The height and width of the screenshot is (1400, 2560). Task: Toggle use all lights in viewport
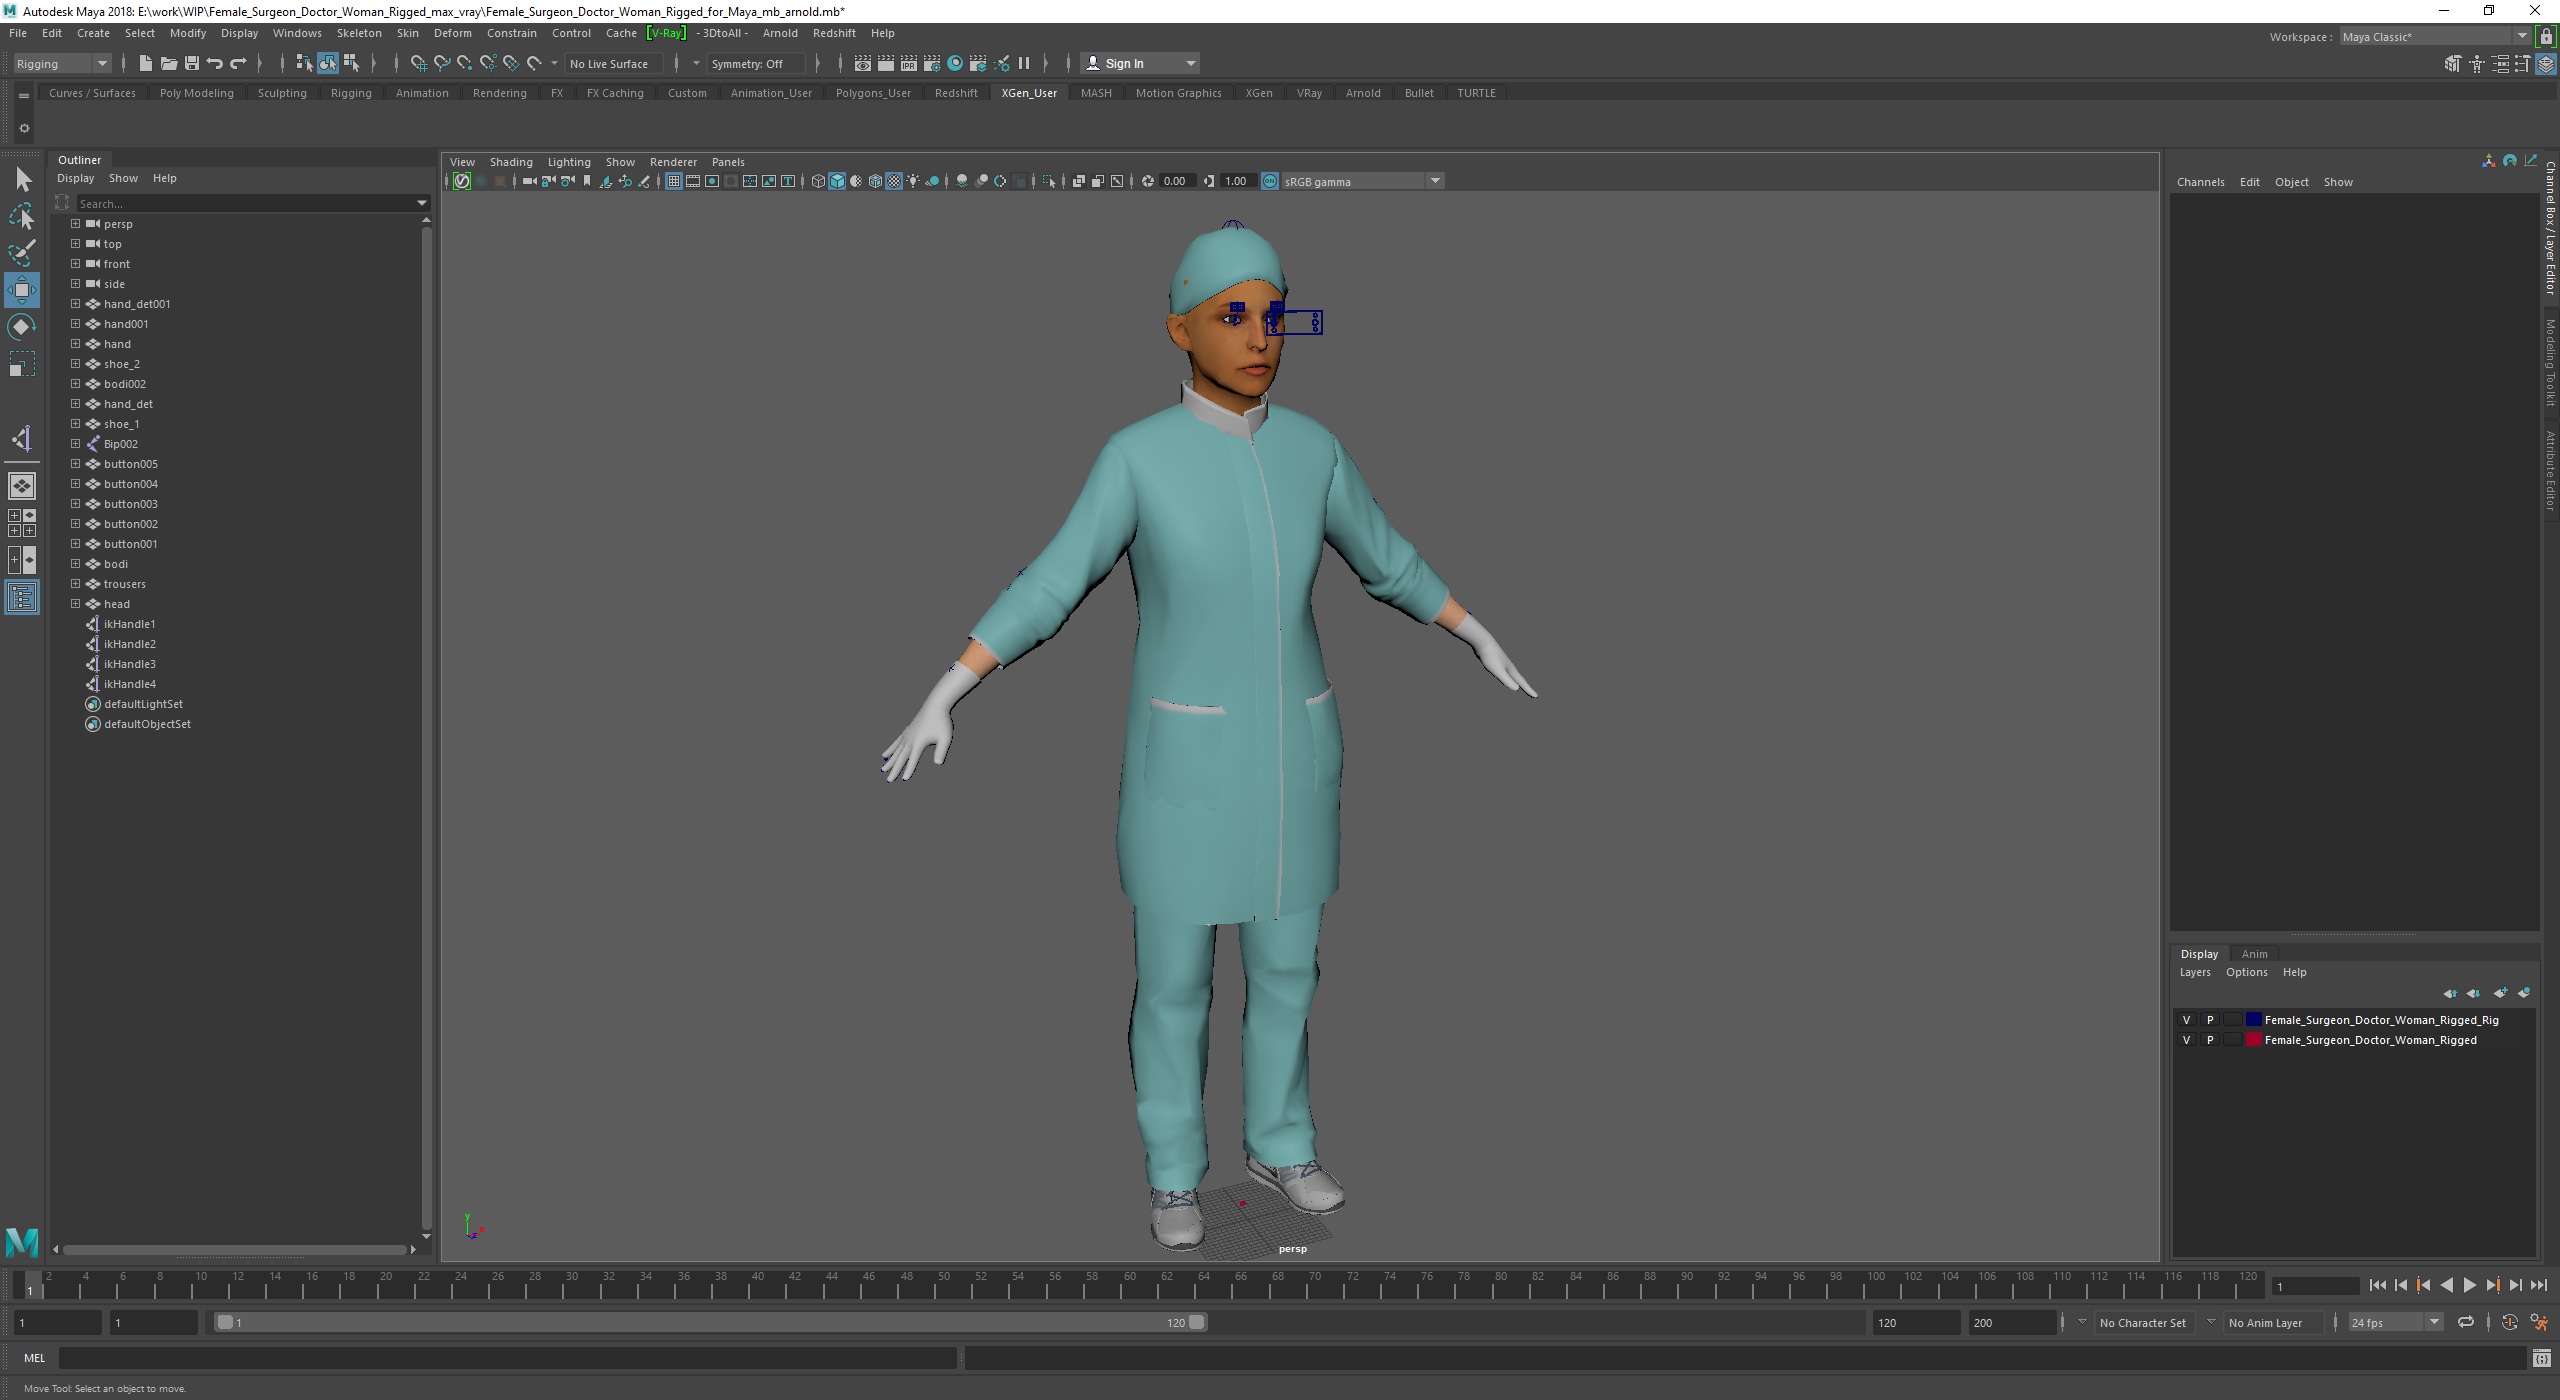913,181
